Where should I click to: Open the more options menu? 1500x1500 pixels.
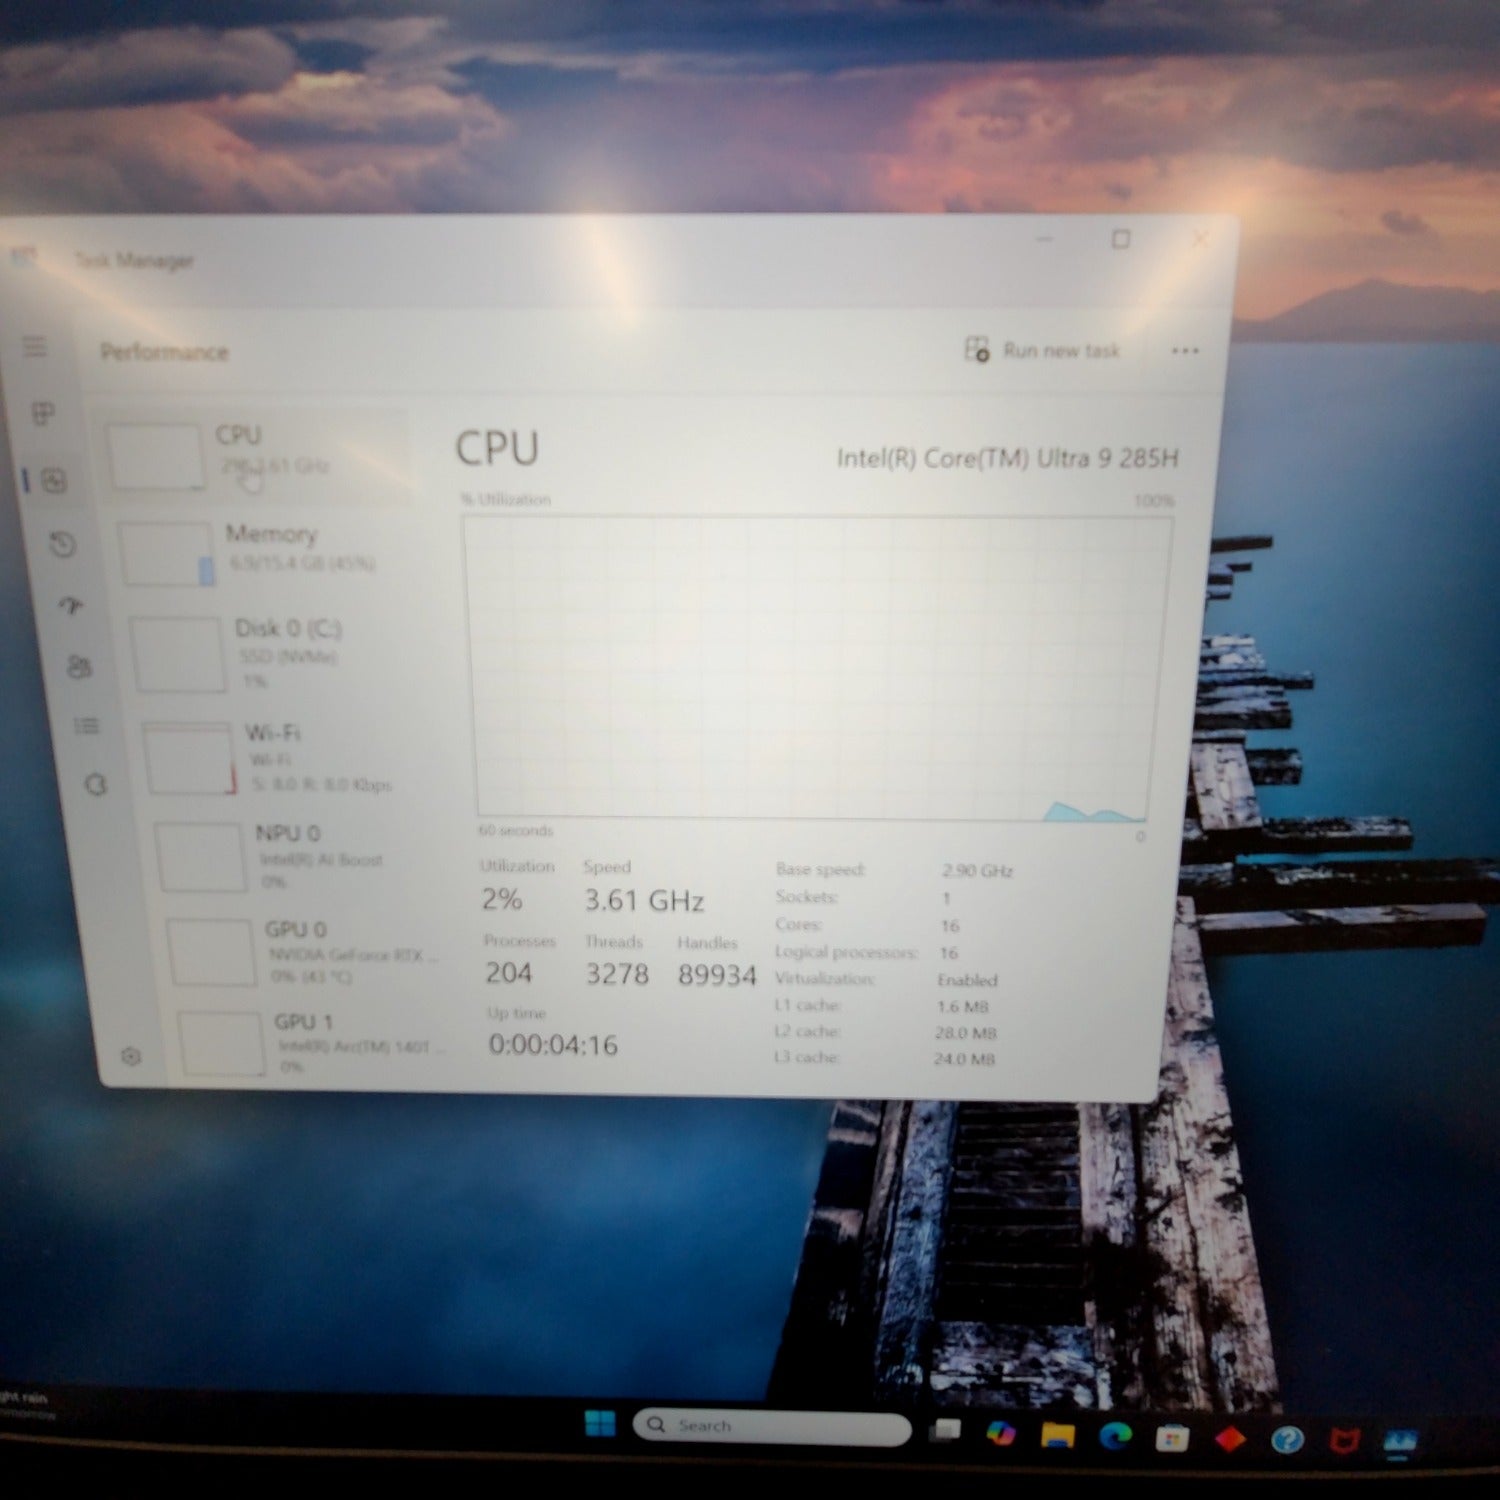[x=1186, y=350]
